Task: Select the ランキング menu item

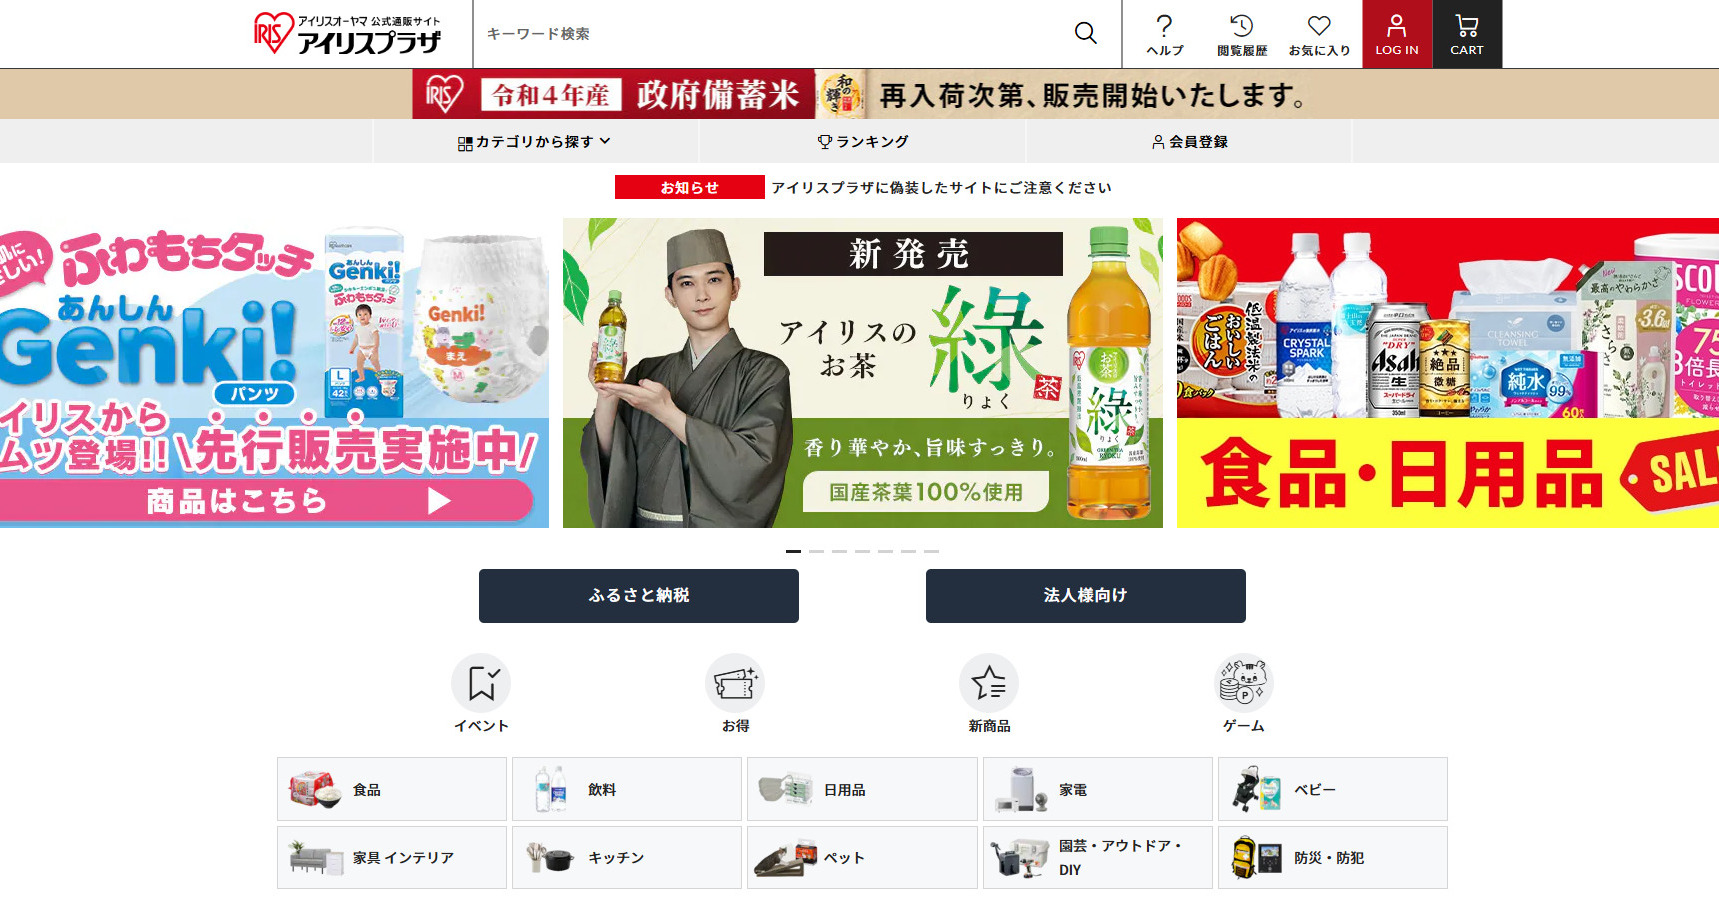Action: click(863, 142)
